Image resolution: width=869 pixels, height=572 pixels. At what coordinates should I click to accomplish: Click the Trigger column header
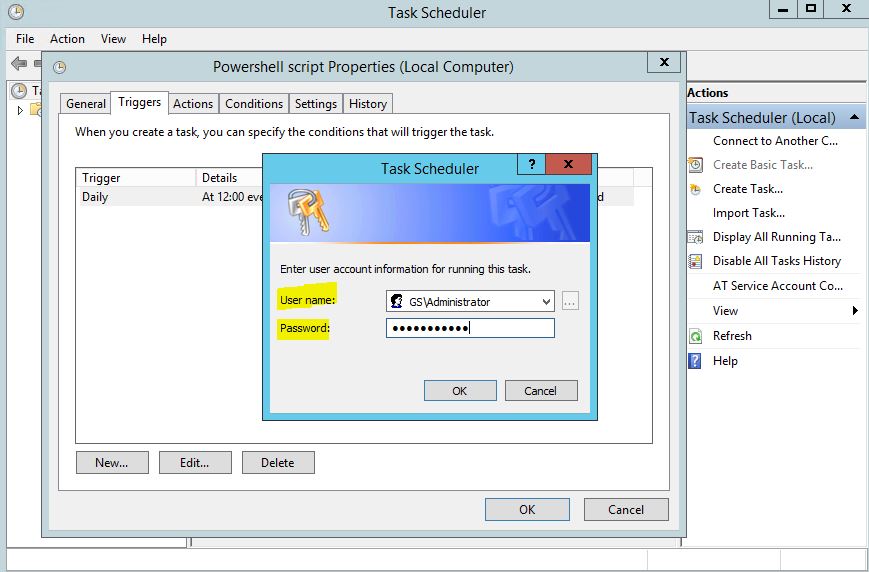coord(137,178)
